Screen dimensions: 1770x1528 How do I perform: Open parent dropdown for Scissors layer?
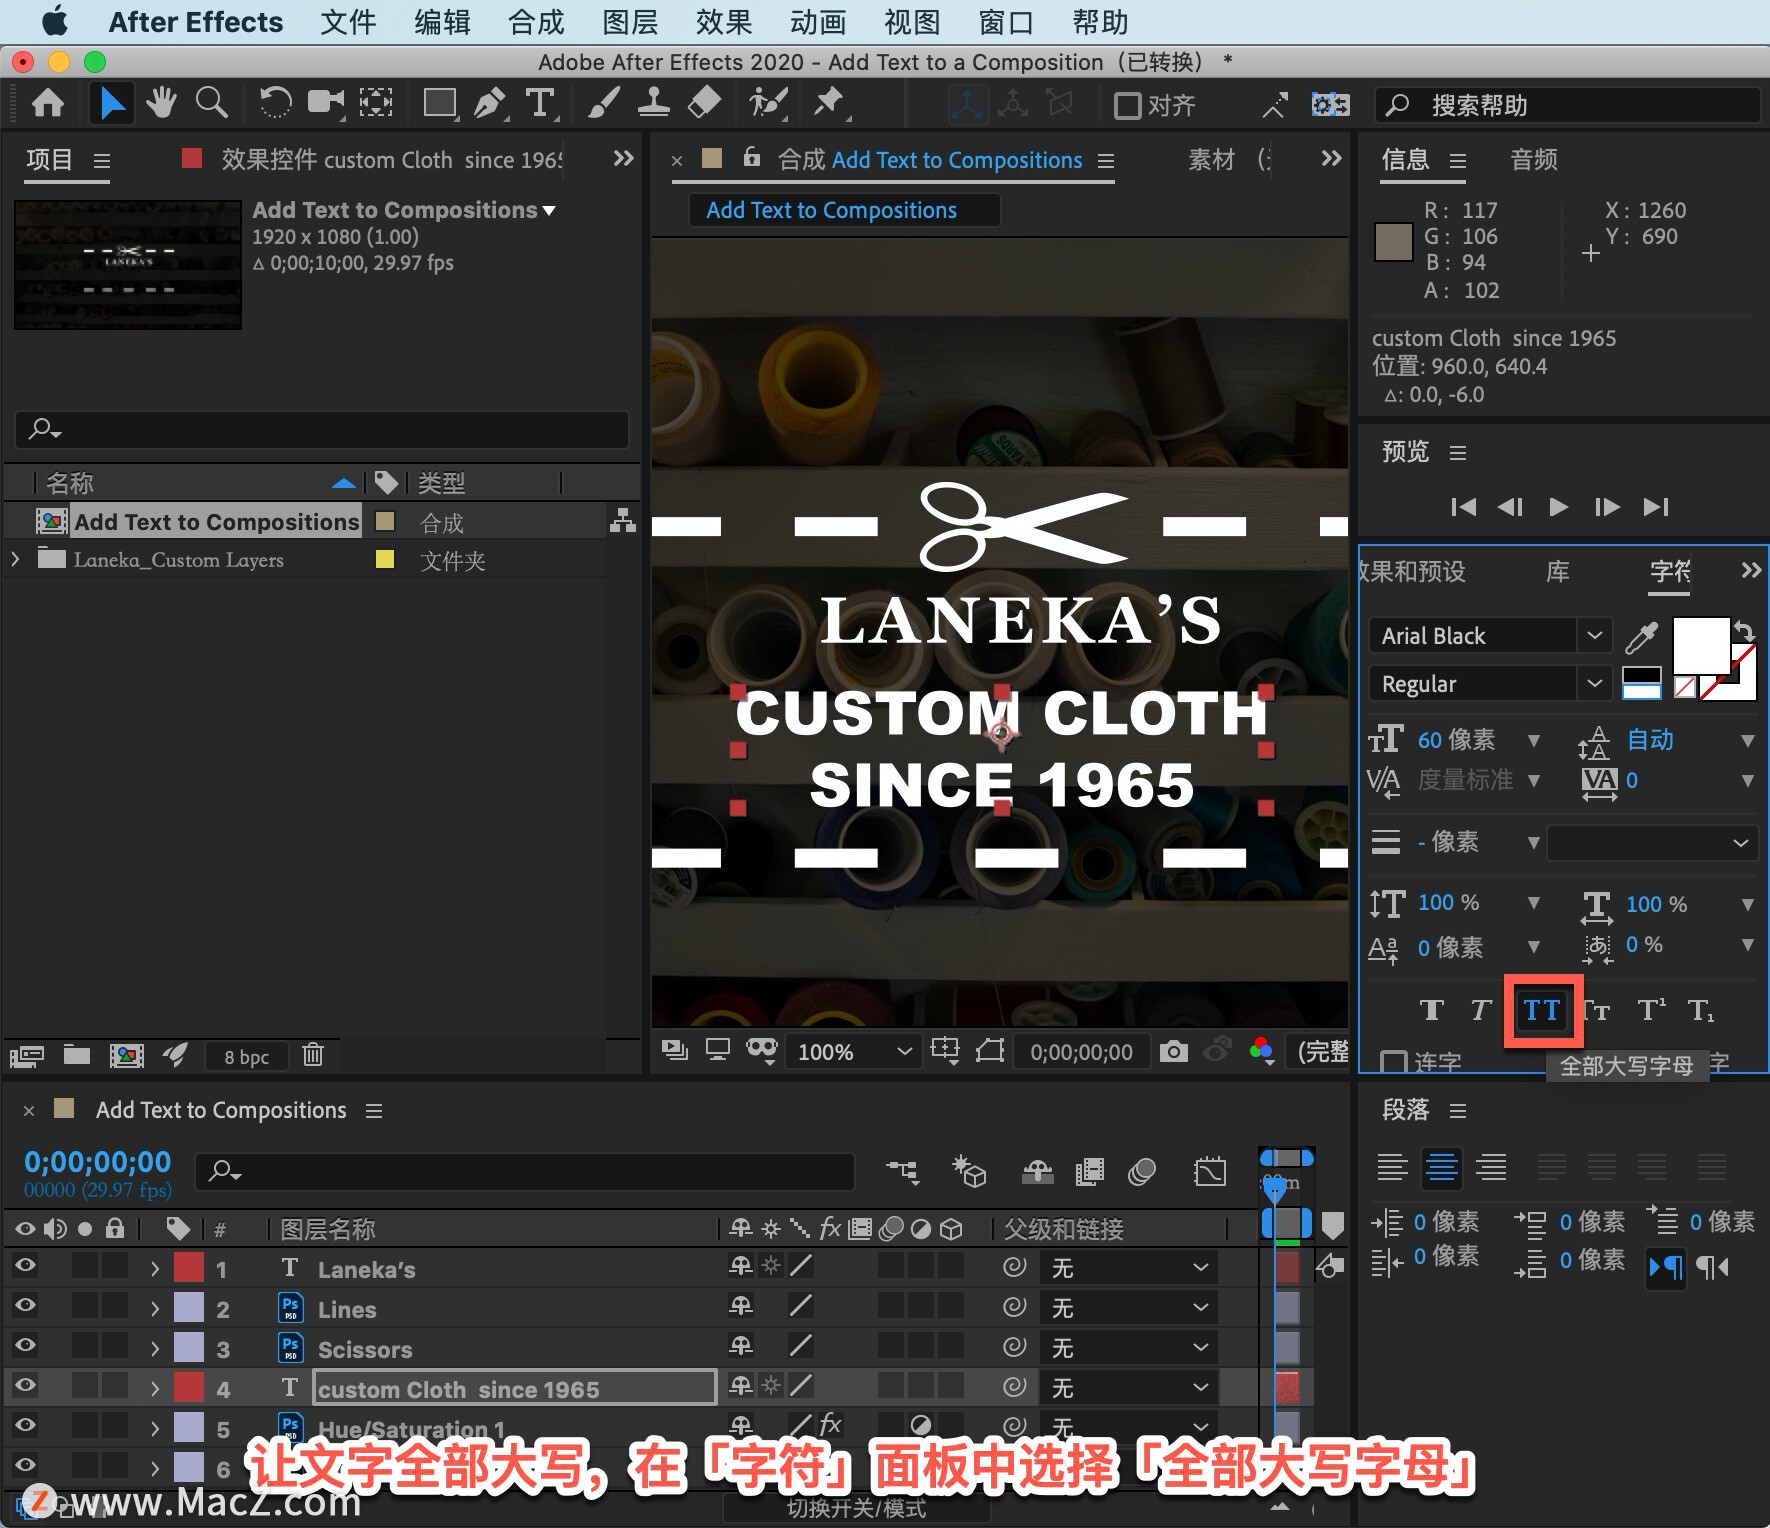1128,1348
